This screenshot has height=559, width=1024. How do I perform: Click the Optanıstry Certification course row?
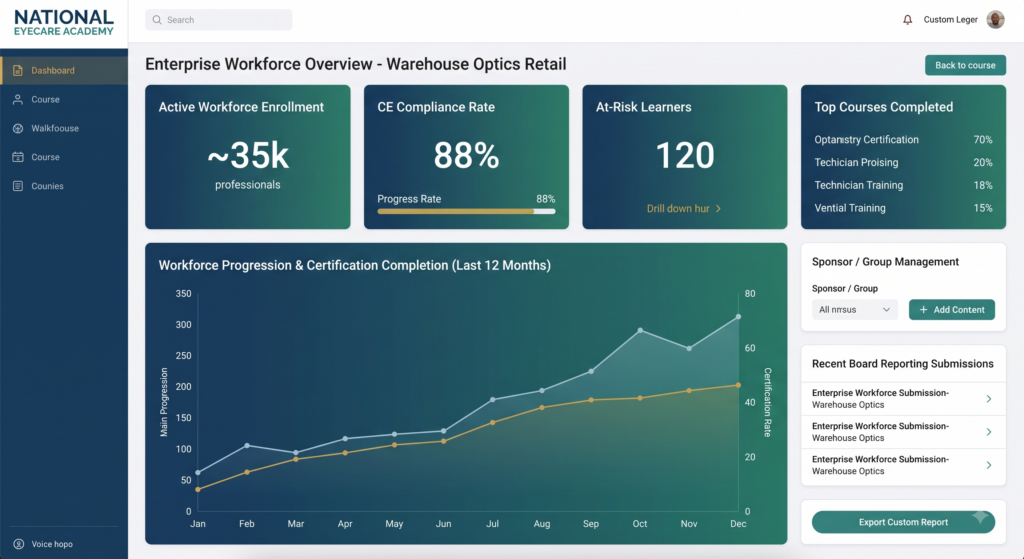tap(903, 140)
